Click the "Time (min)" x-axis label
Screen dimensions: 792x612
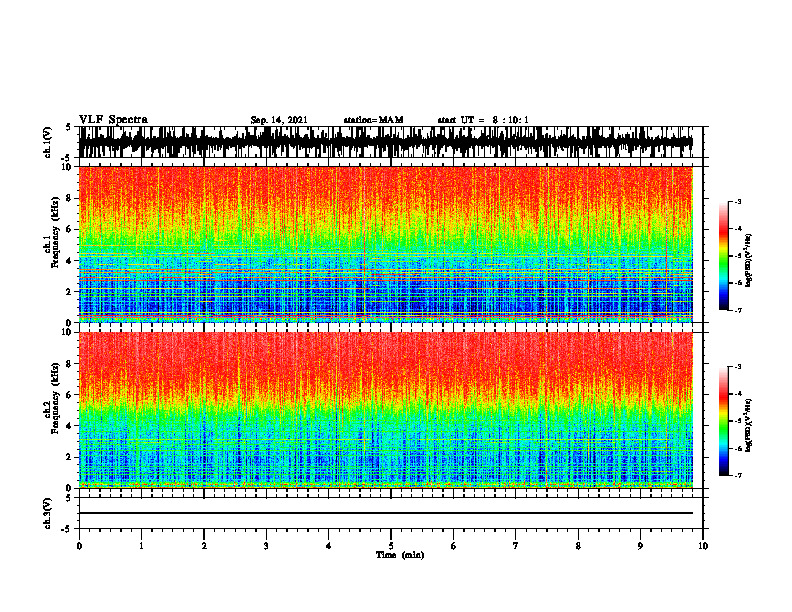[400, 555]
